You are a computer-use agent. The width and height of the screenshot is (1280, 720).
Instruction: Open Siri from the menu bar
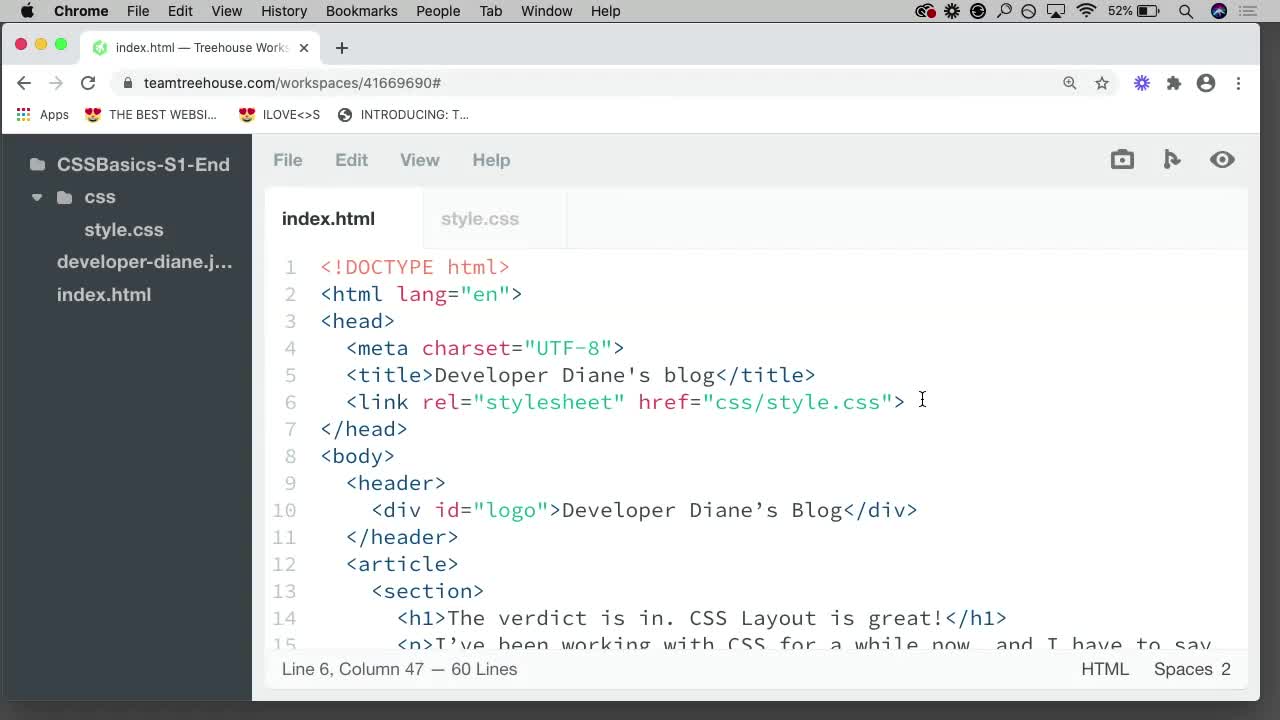[x=1218, y=11]
